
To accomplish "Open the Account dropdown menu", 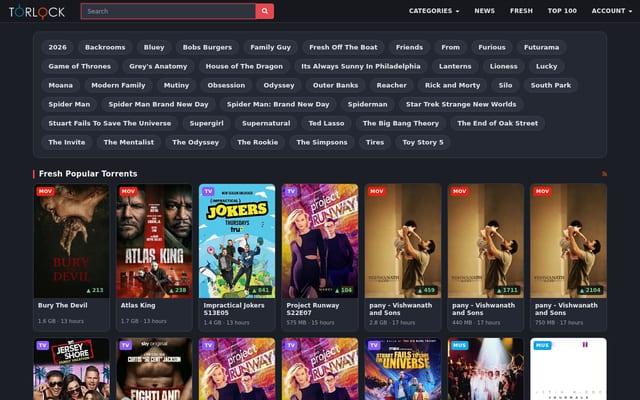I will 611,11.
